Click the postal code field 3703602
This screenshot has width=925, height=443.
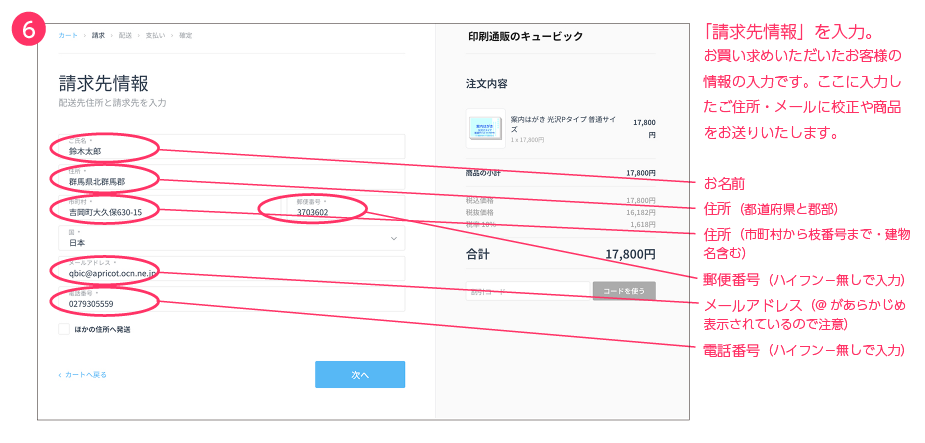[346, 208]
